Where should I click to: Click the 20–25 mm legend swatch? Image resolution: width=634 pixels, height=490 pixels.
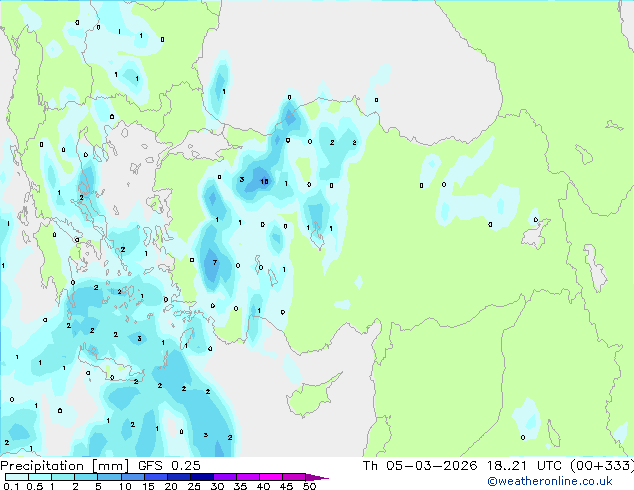click(x=178, y=477)
